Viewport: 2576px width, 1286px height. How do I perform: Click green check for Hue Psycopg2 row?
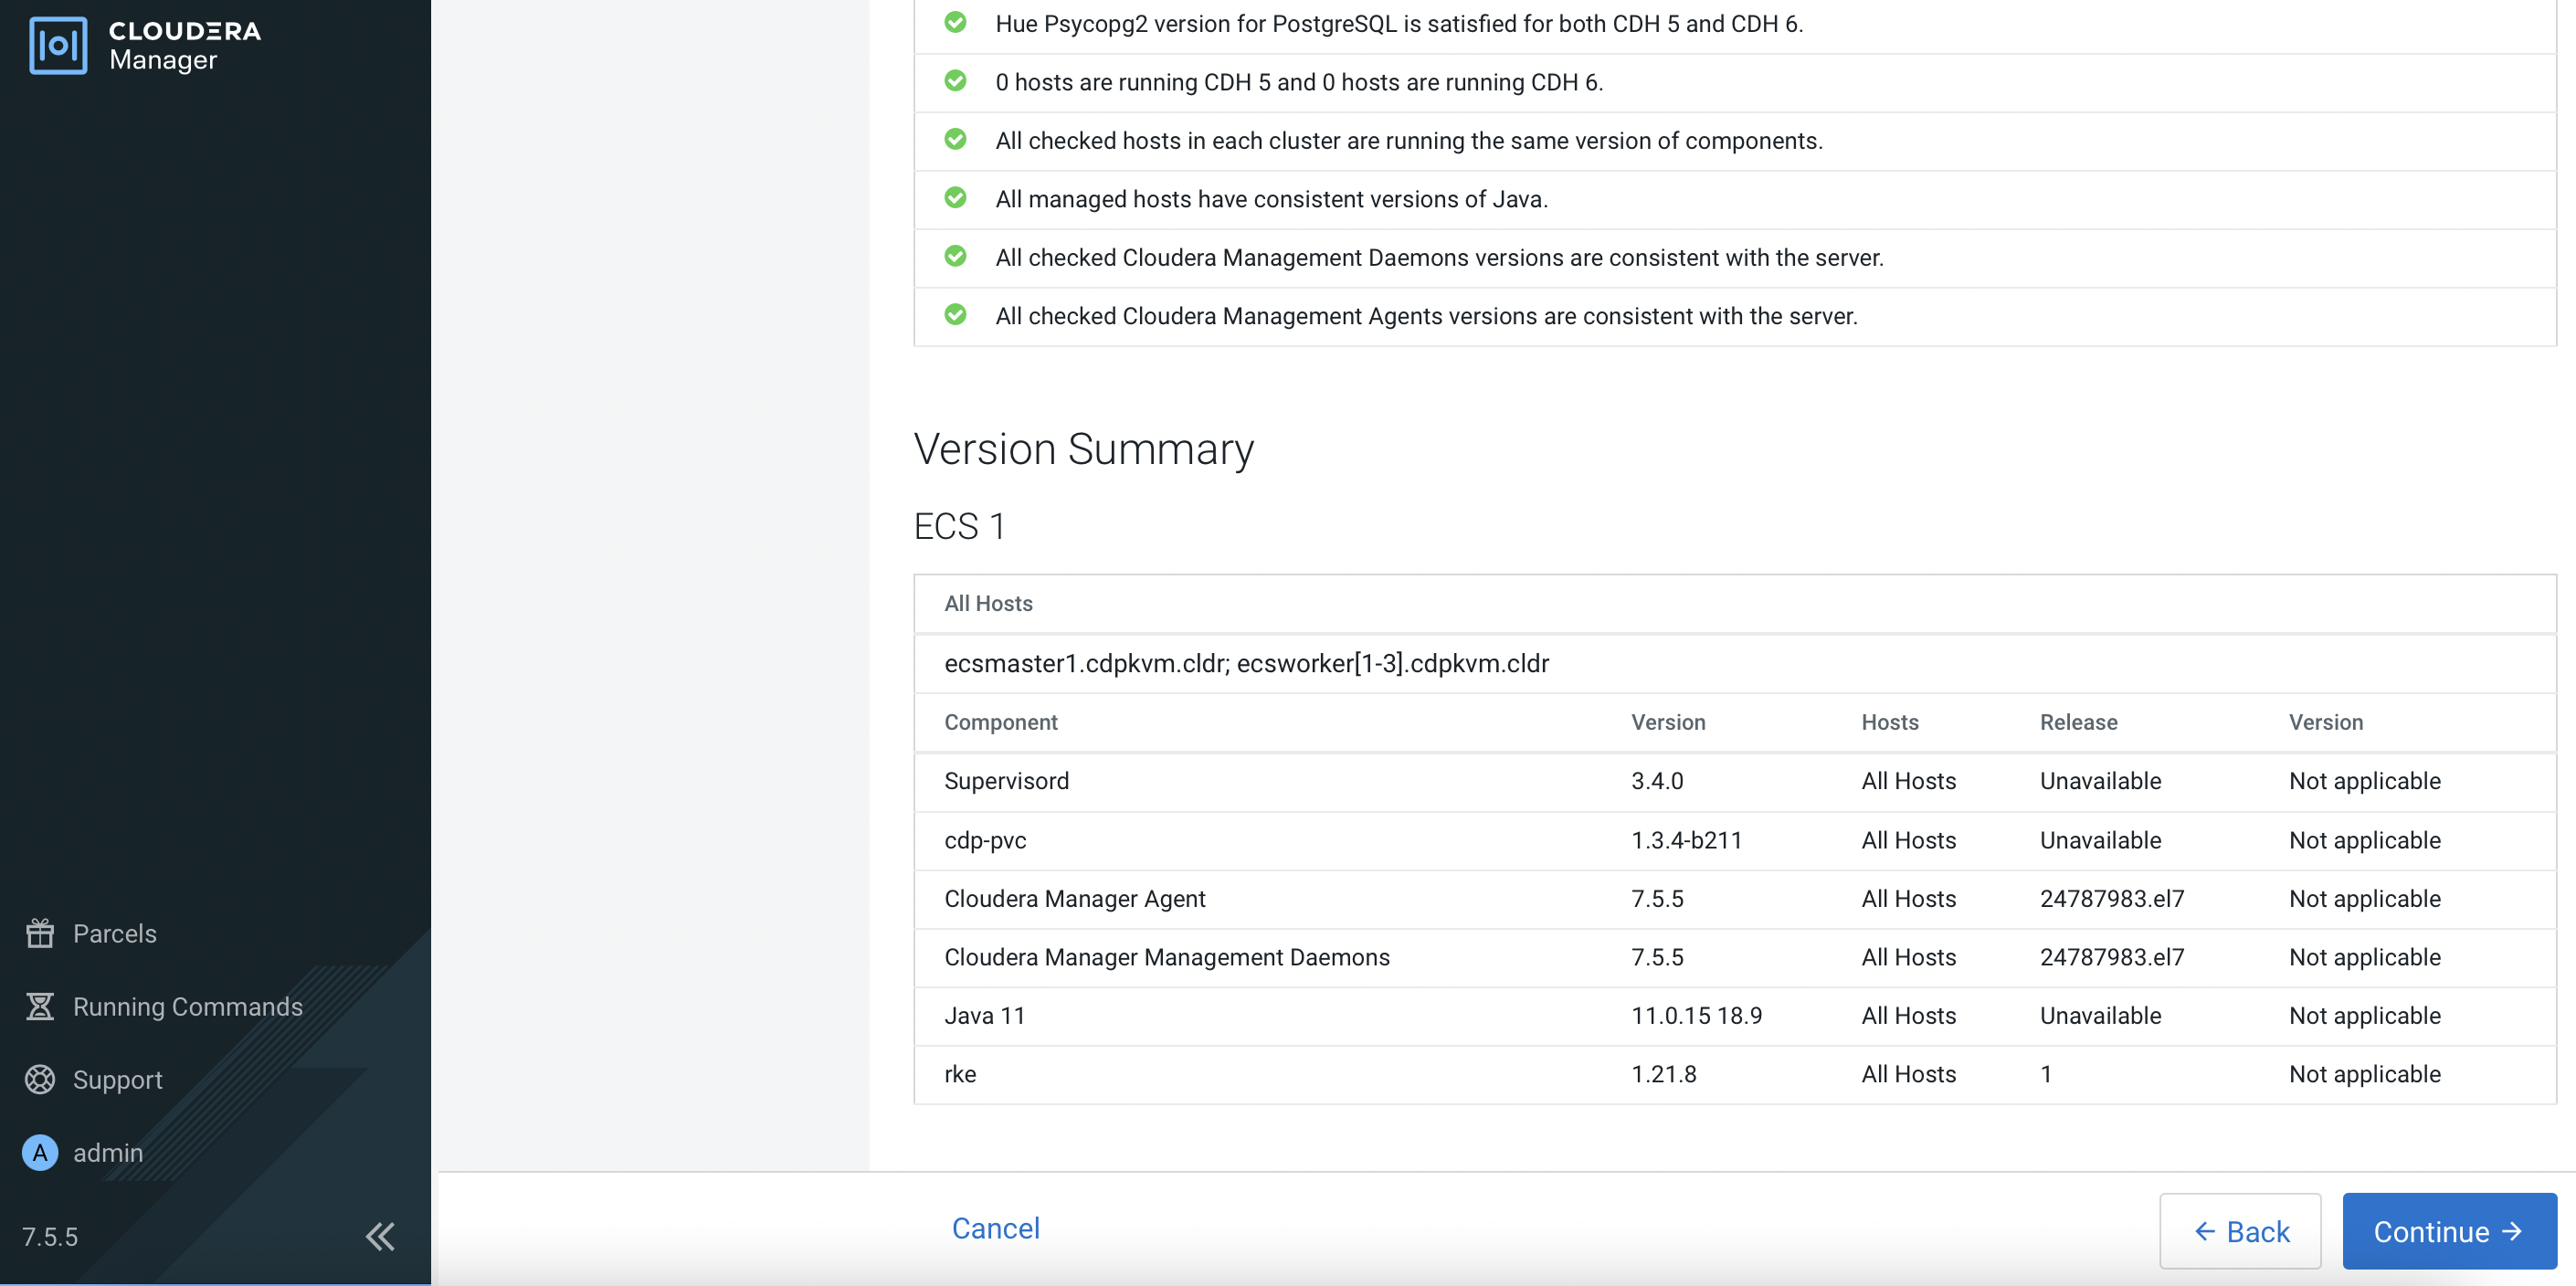coord(955,22)
